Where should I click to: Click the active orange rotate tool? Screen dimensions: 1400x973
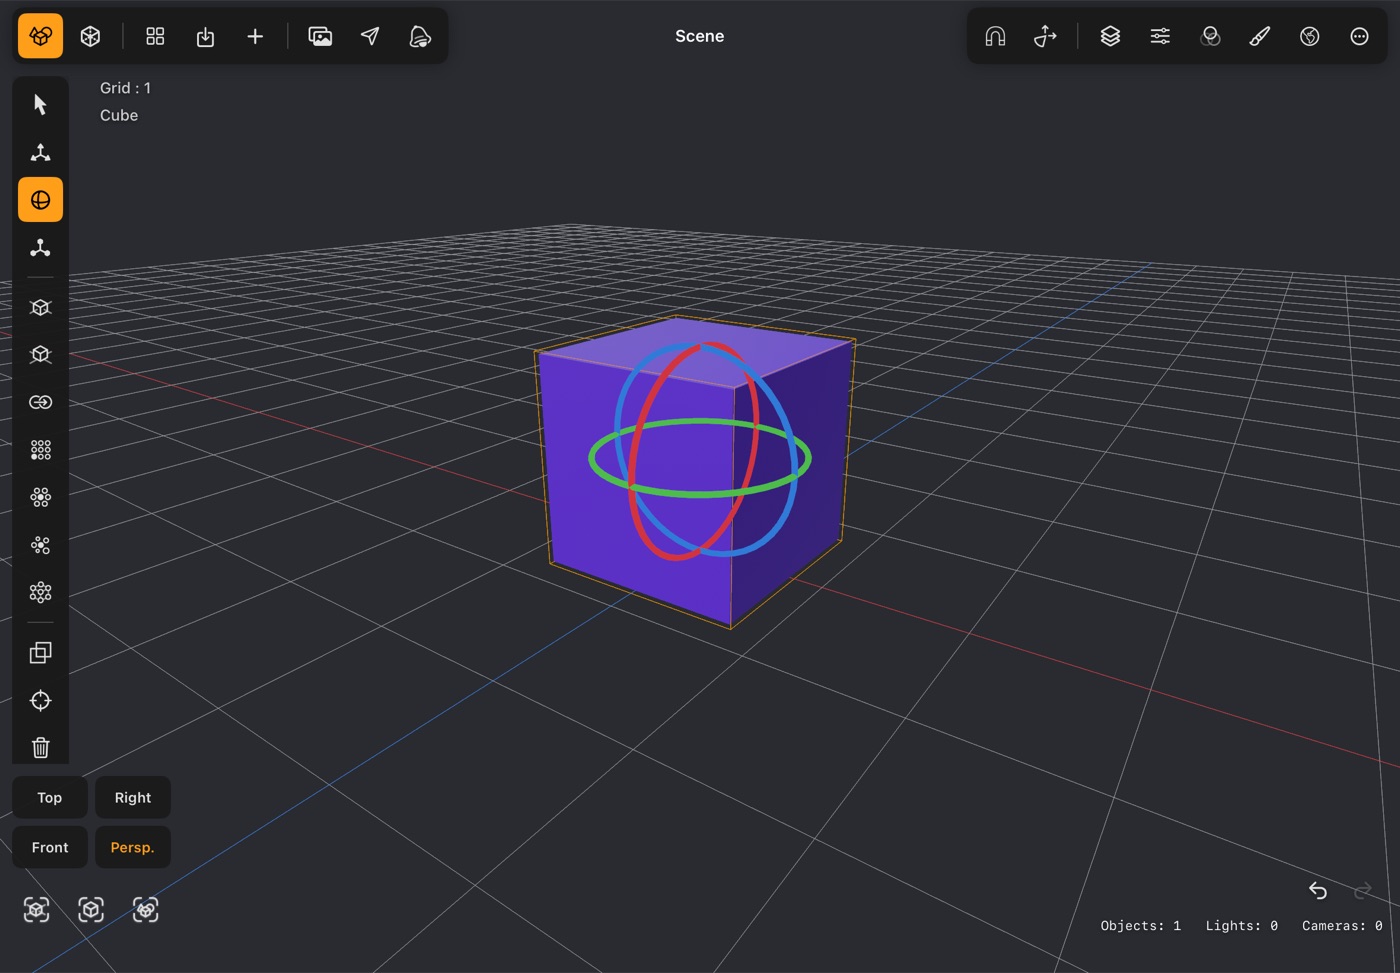pos(40,200)
